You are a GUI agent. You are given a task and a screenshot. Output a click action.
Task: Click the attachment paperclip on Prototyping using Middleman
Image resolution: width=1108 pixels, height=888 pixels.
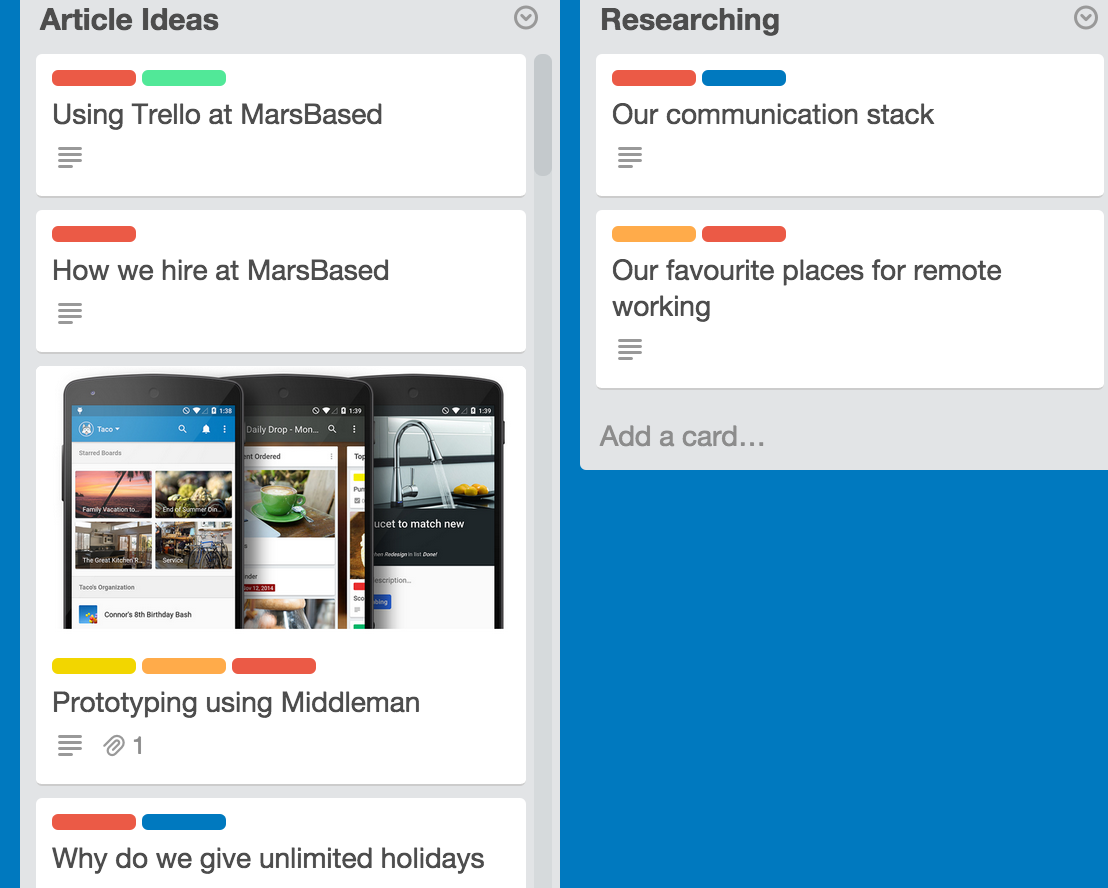112,745
